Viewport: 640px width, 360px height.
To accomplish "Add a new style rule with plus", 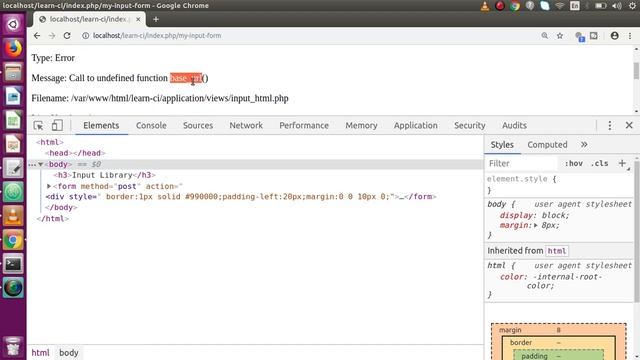I will 622,163.
